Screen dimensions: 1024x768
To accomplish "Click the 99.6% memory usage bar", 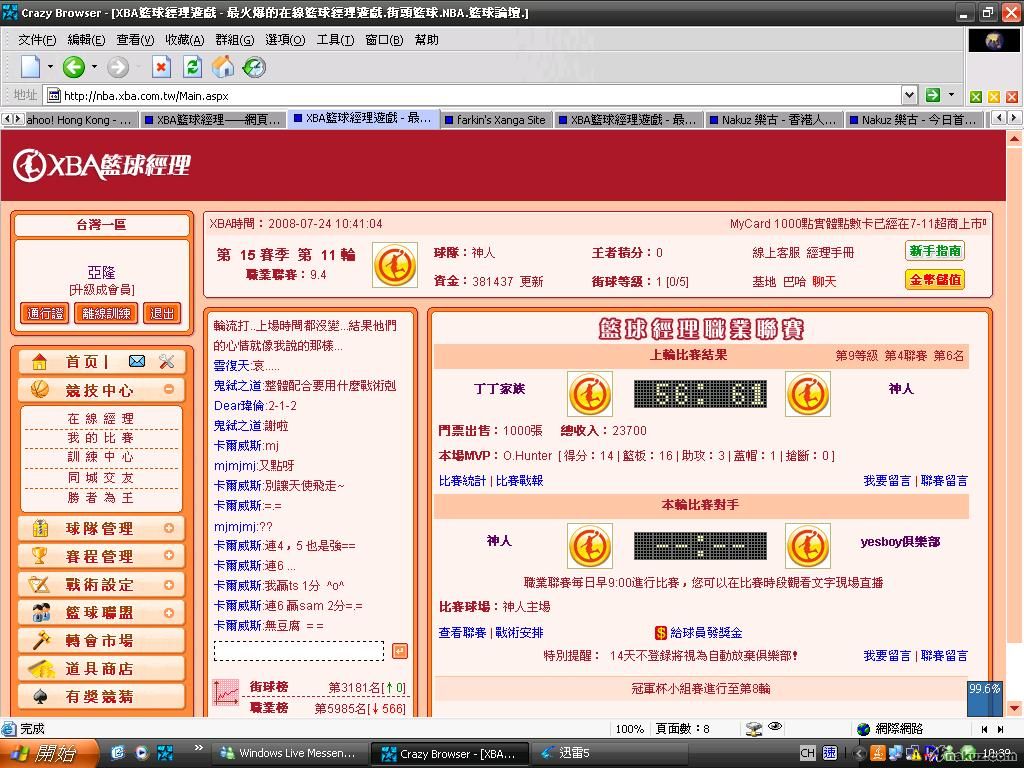I will pos(985,699).
